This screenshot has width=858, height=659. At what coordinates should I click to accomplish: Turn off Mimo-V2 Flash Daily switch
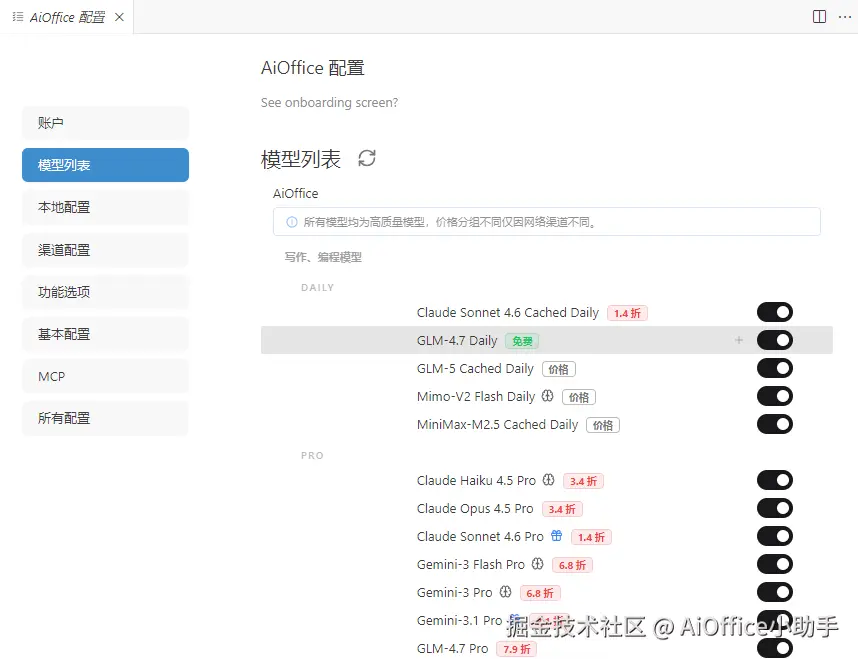(775, 396)
